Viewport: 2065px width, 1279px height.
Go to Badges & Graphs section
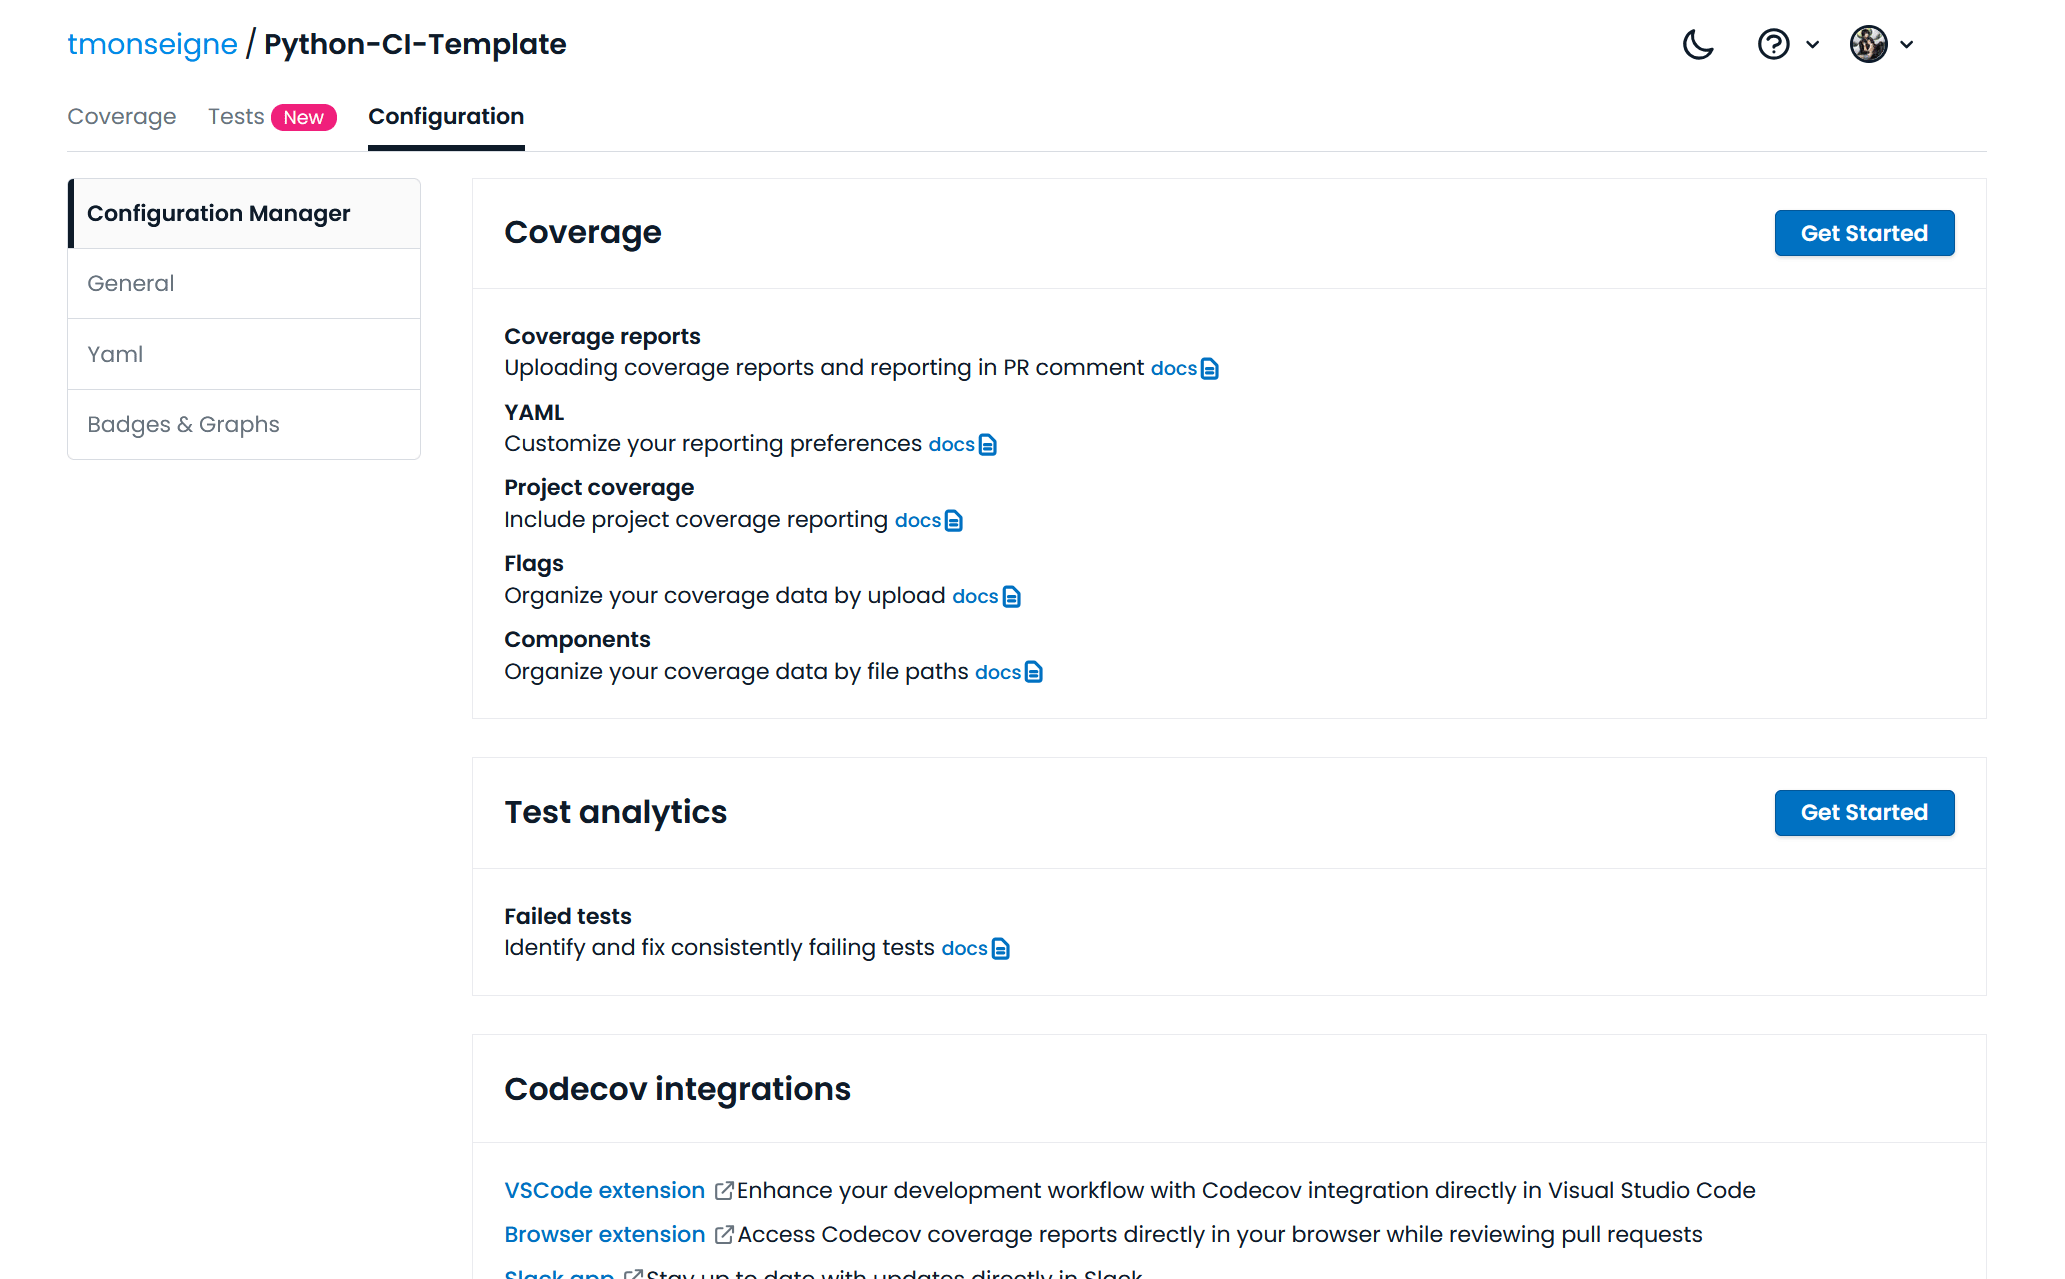click(183, 425)
